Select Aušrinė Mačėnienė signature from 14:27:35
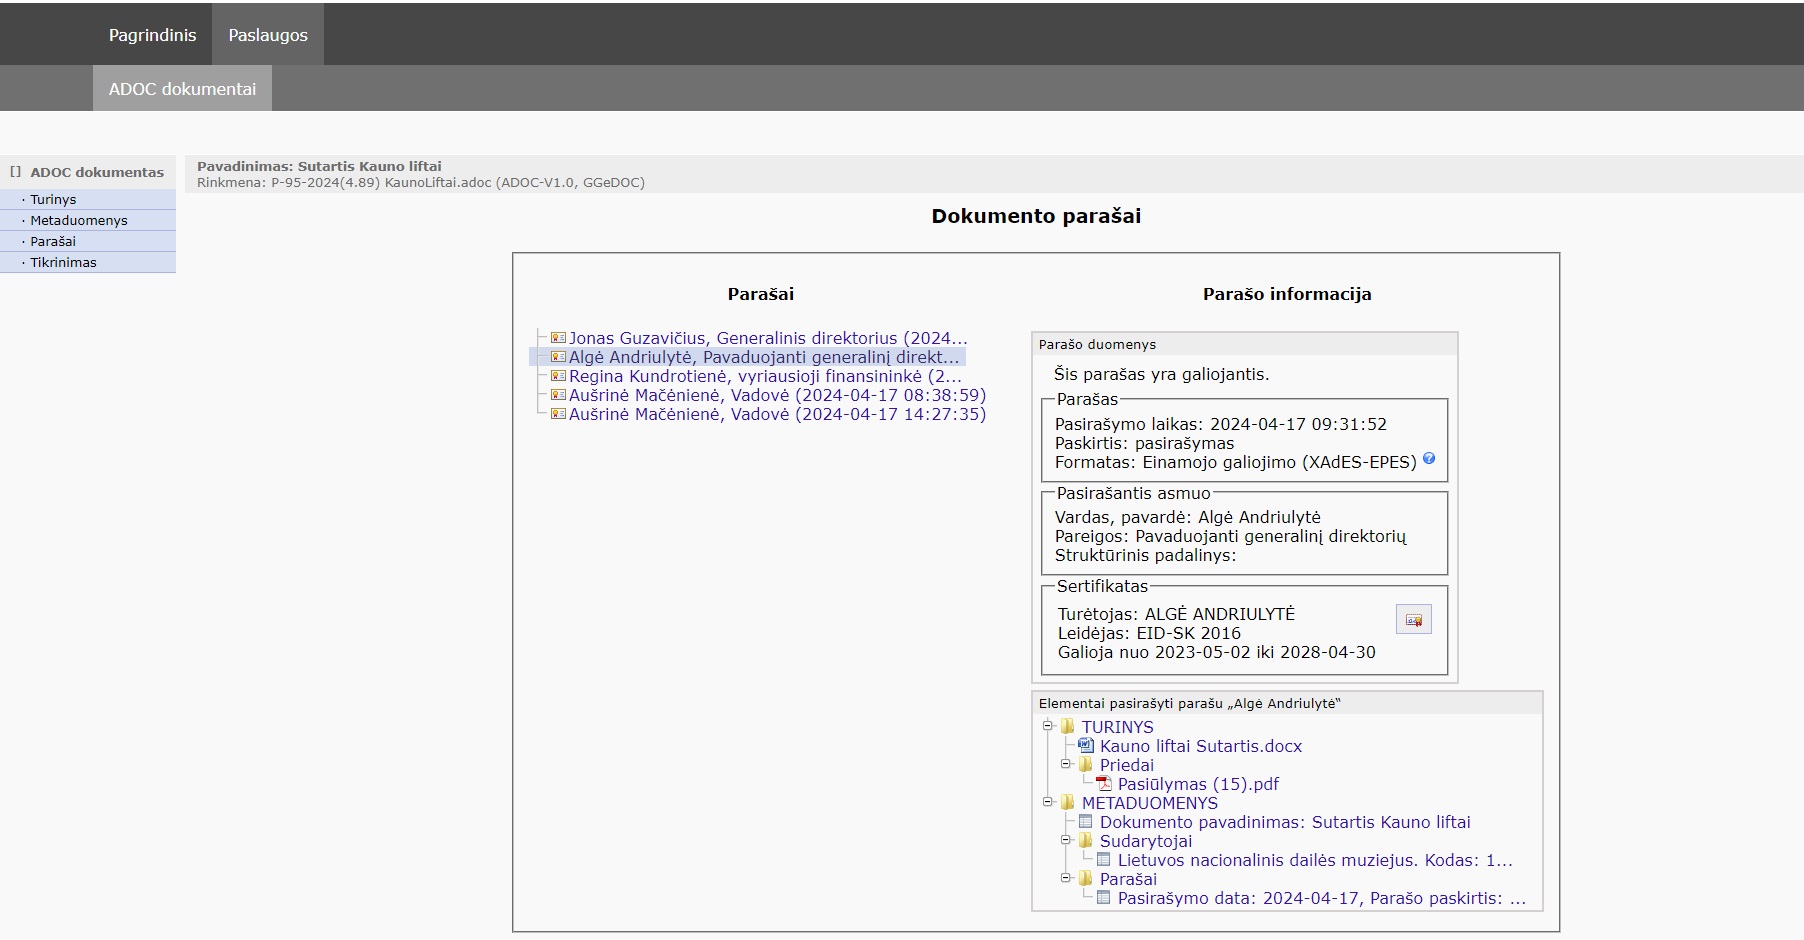This screenshot has height=940, width=1804. (x=777, y=414)
